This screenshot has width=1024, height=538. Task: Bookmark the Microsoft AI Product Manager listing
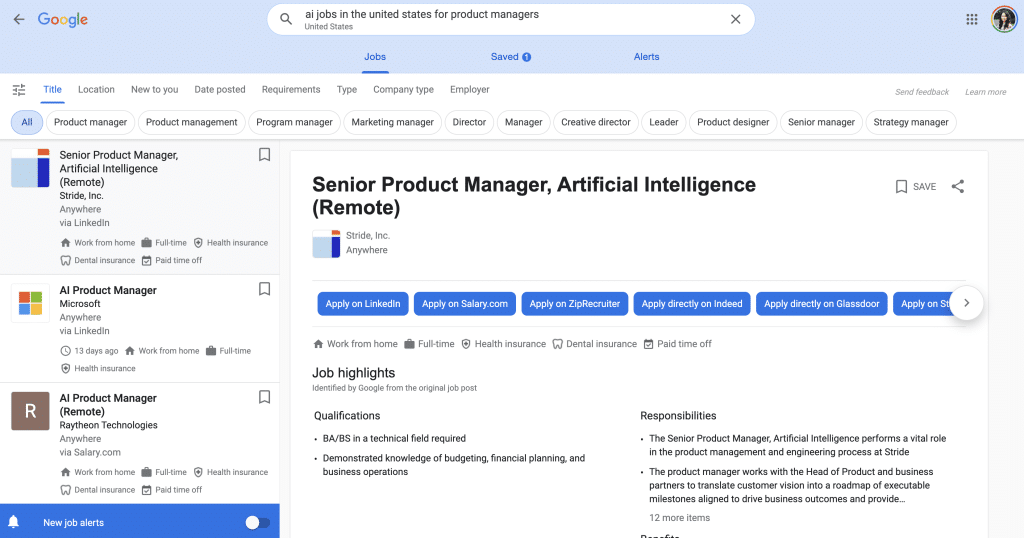pos(264,289)
